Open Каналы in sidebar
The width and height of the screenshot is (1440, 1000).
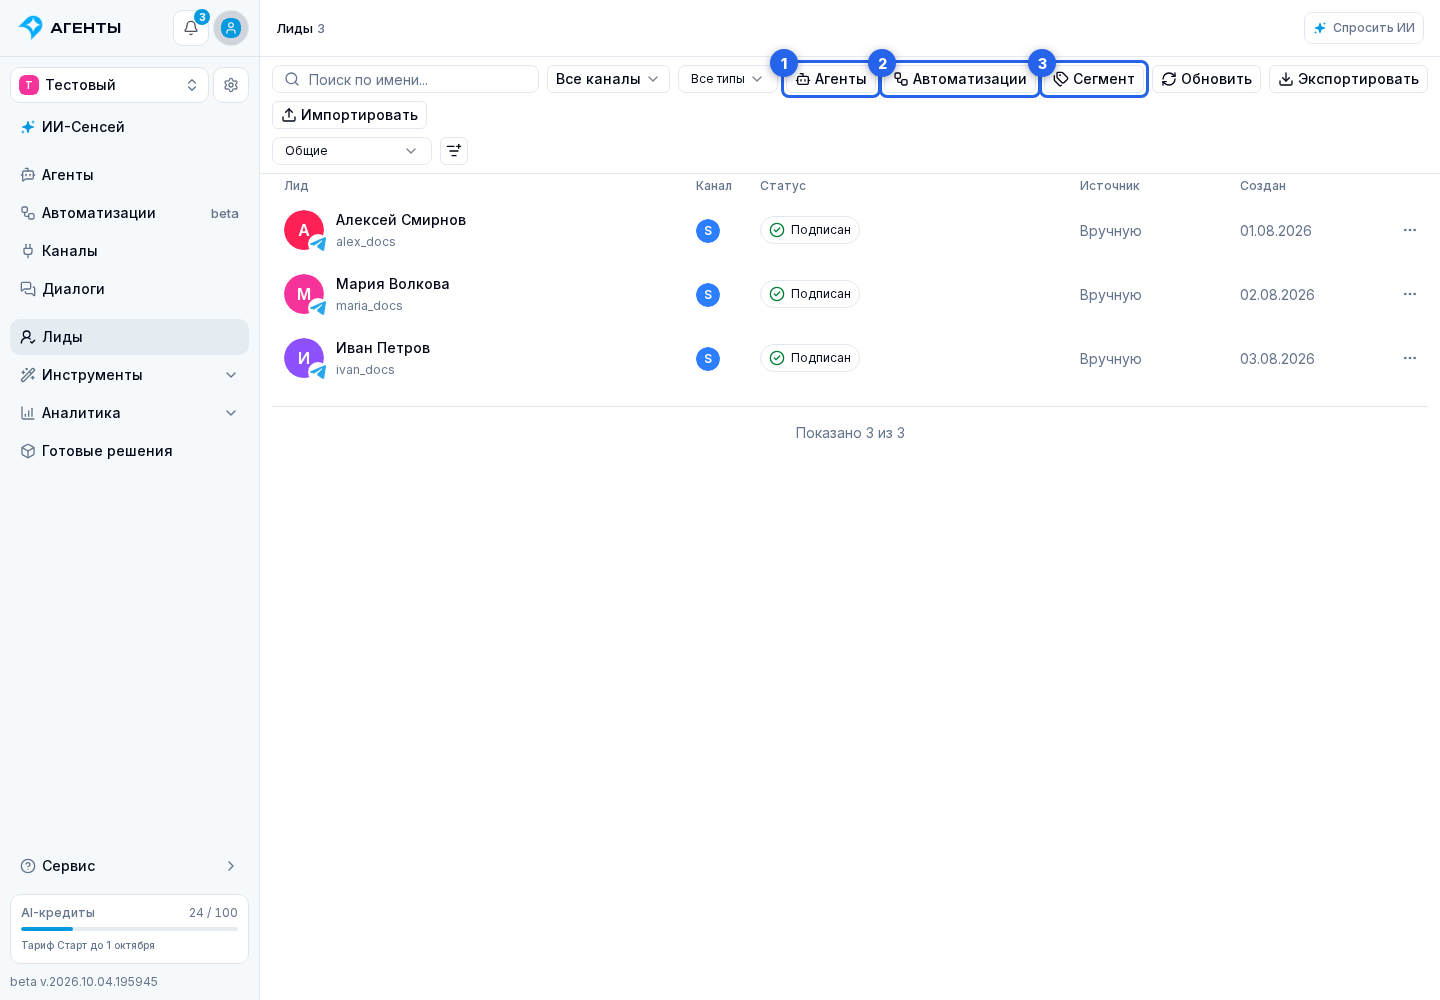(x=130, y=251)
